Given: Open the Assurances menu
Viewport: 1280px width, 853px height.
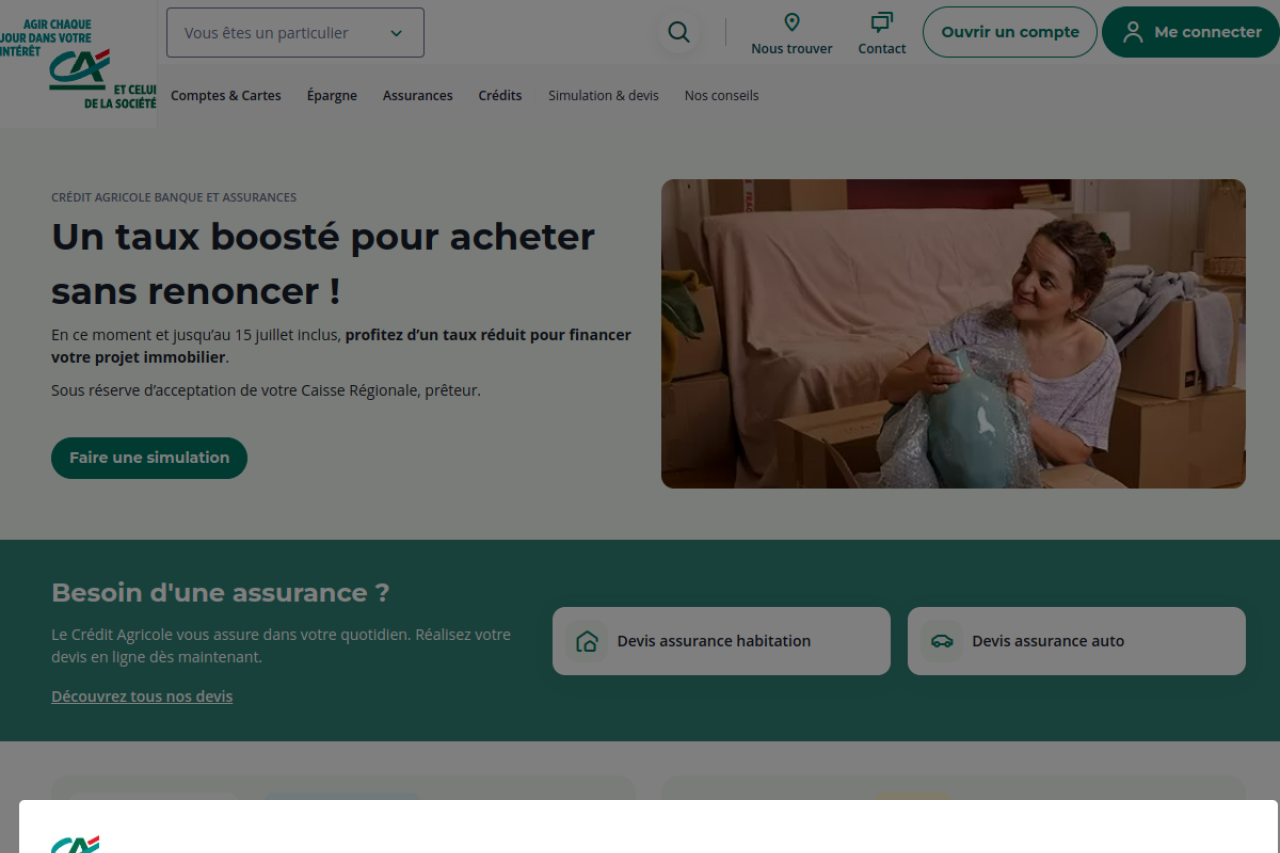Looking at the screenshot, I should [x=418, y=96].
